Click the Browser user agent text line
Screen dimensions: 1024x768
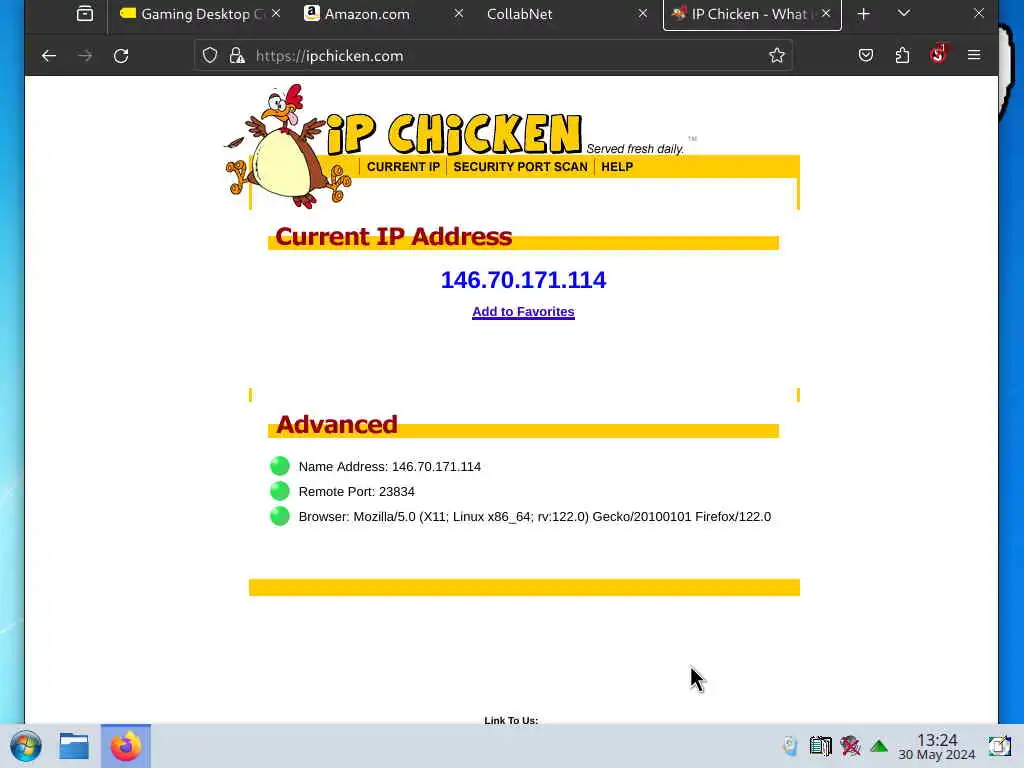[x=534, y=517]
